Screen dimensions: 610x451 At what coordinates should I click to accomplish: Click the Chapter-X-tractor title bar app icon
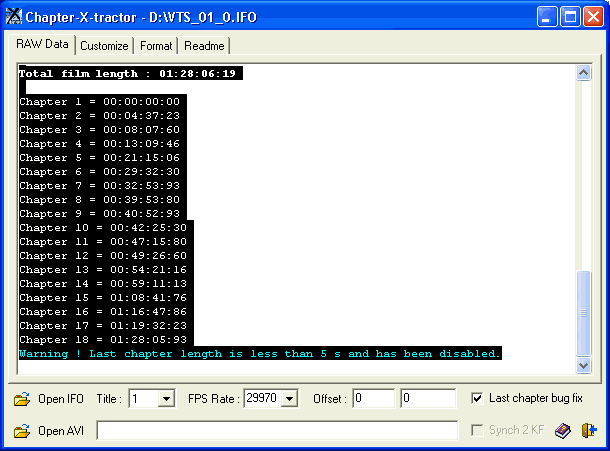point(14,16)
